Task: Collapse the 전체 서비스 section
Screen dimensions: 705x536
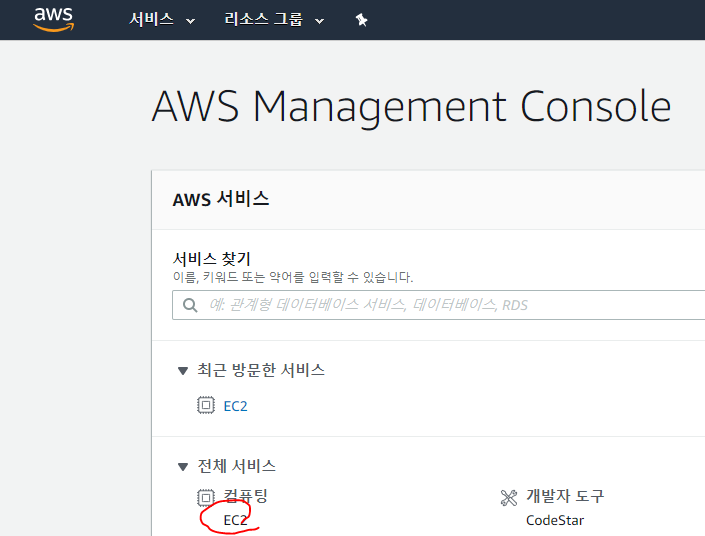Action: tap(183, 467)
